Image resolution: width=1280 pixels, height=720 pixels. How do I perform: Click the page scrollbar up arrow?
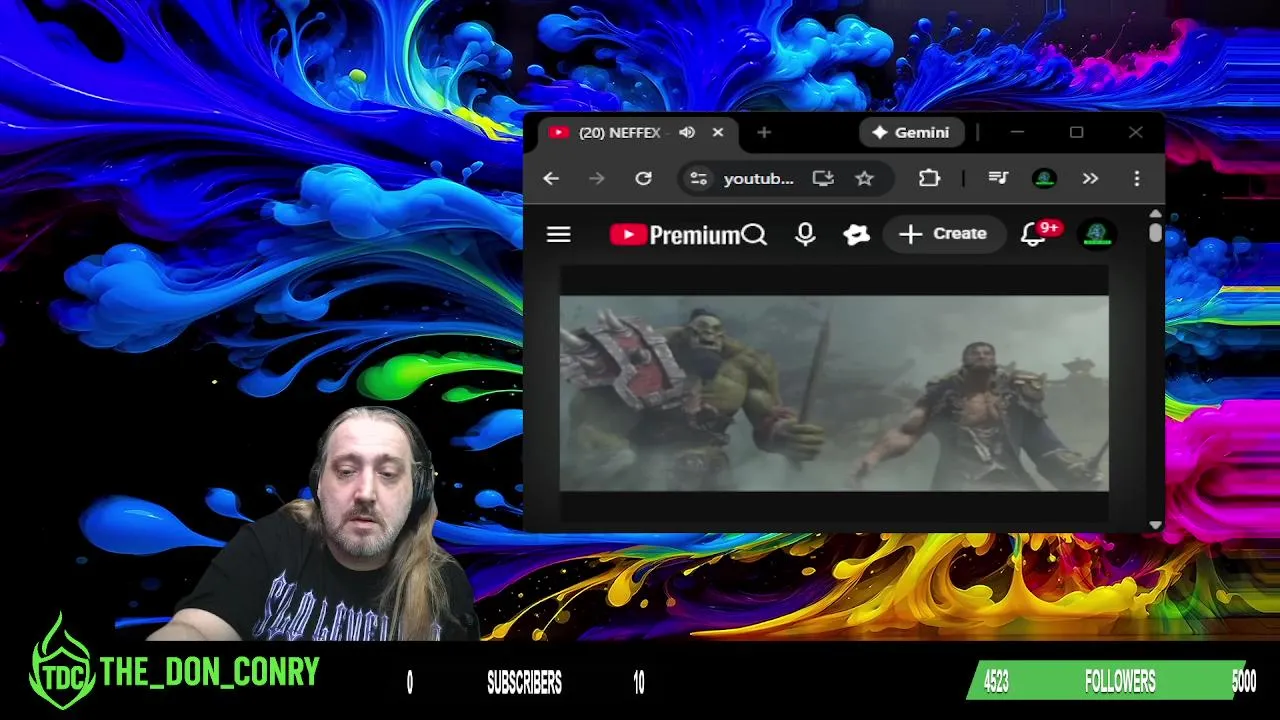1156,214
